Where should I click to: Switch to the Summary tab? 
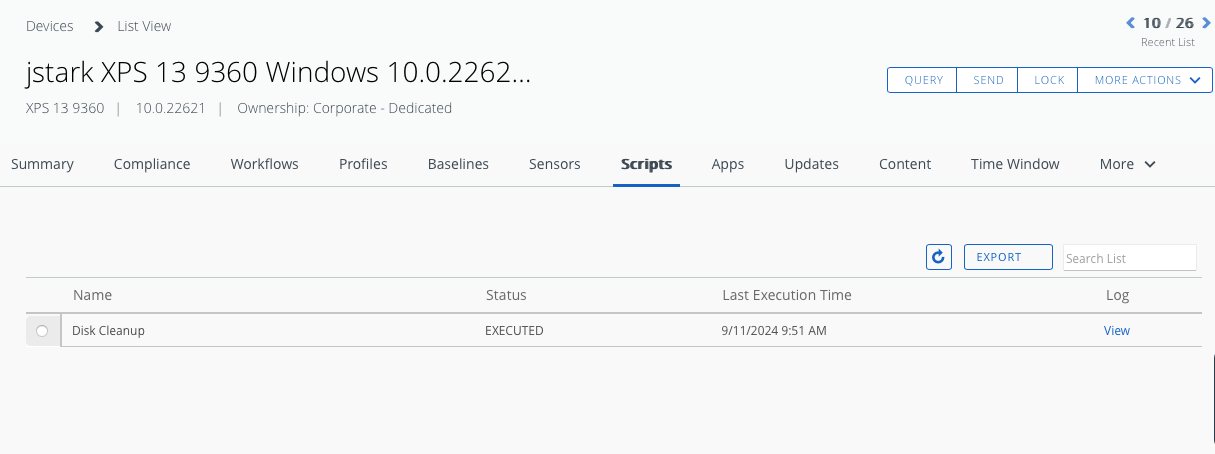click(x=42, y=164)
